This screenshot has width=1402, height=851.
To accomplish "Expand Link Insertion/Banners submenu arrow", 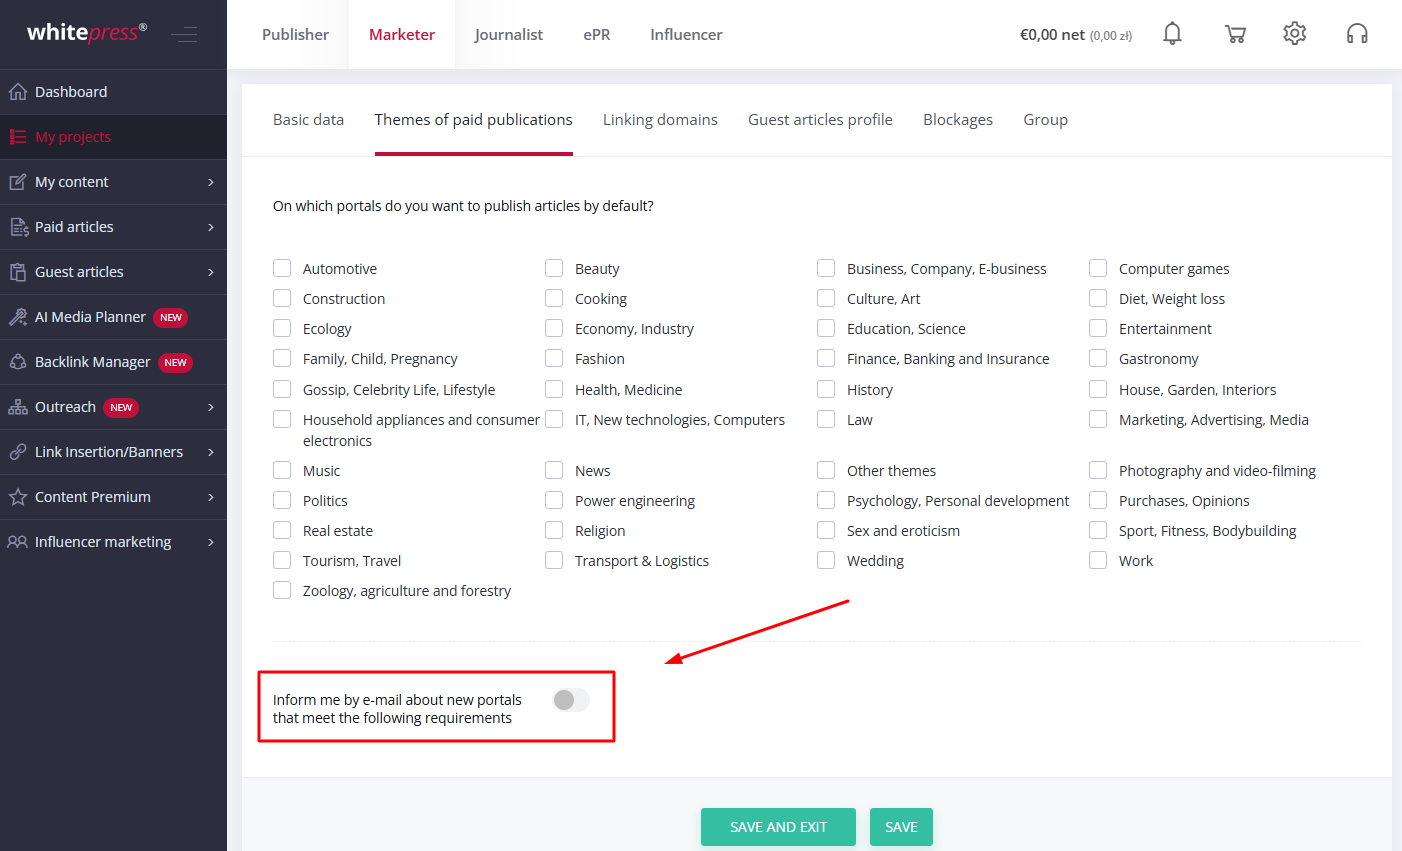I will tap(211, 452).
